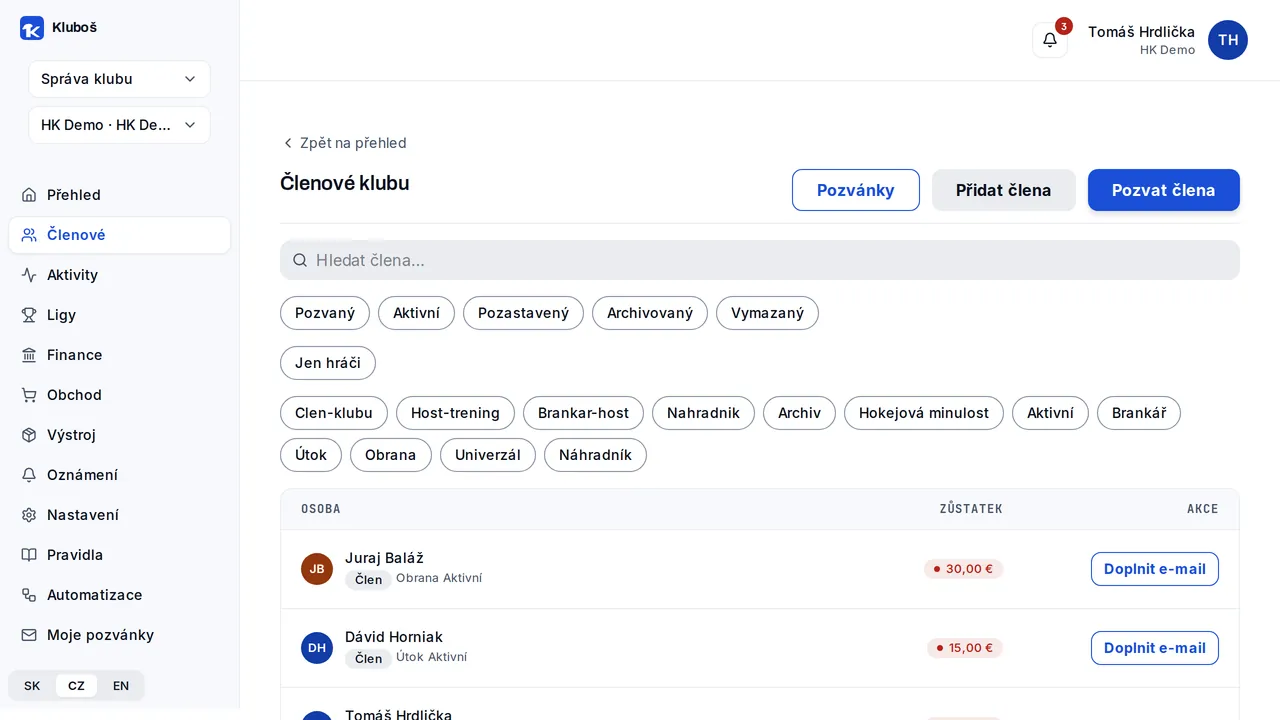Image resolution: width=1280 pixels, height=720 pixels.
Task: Click the Moje pozvánky envelope icon
Action: click(x=29, y=635)
